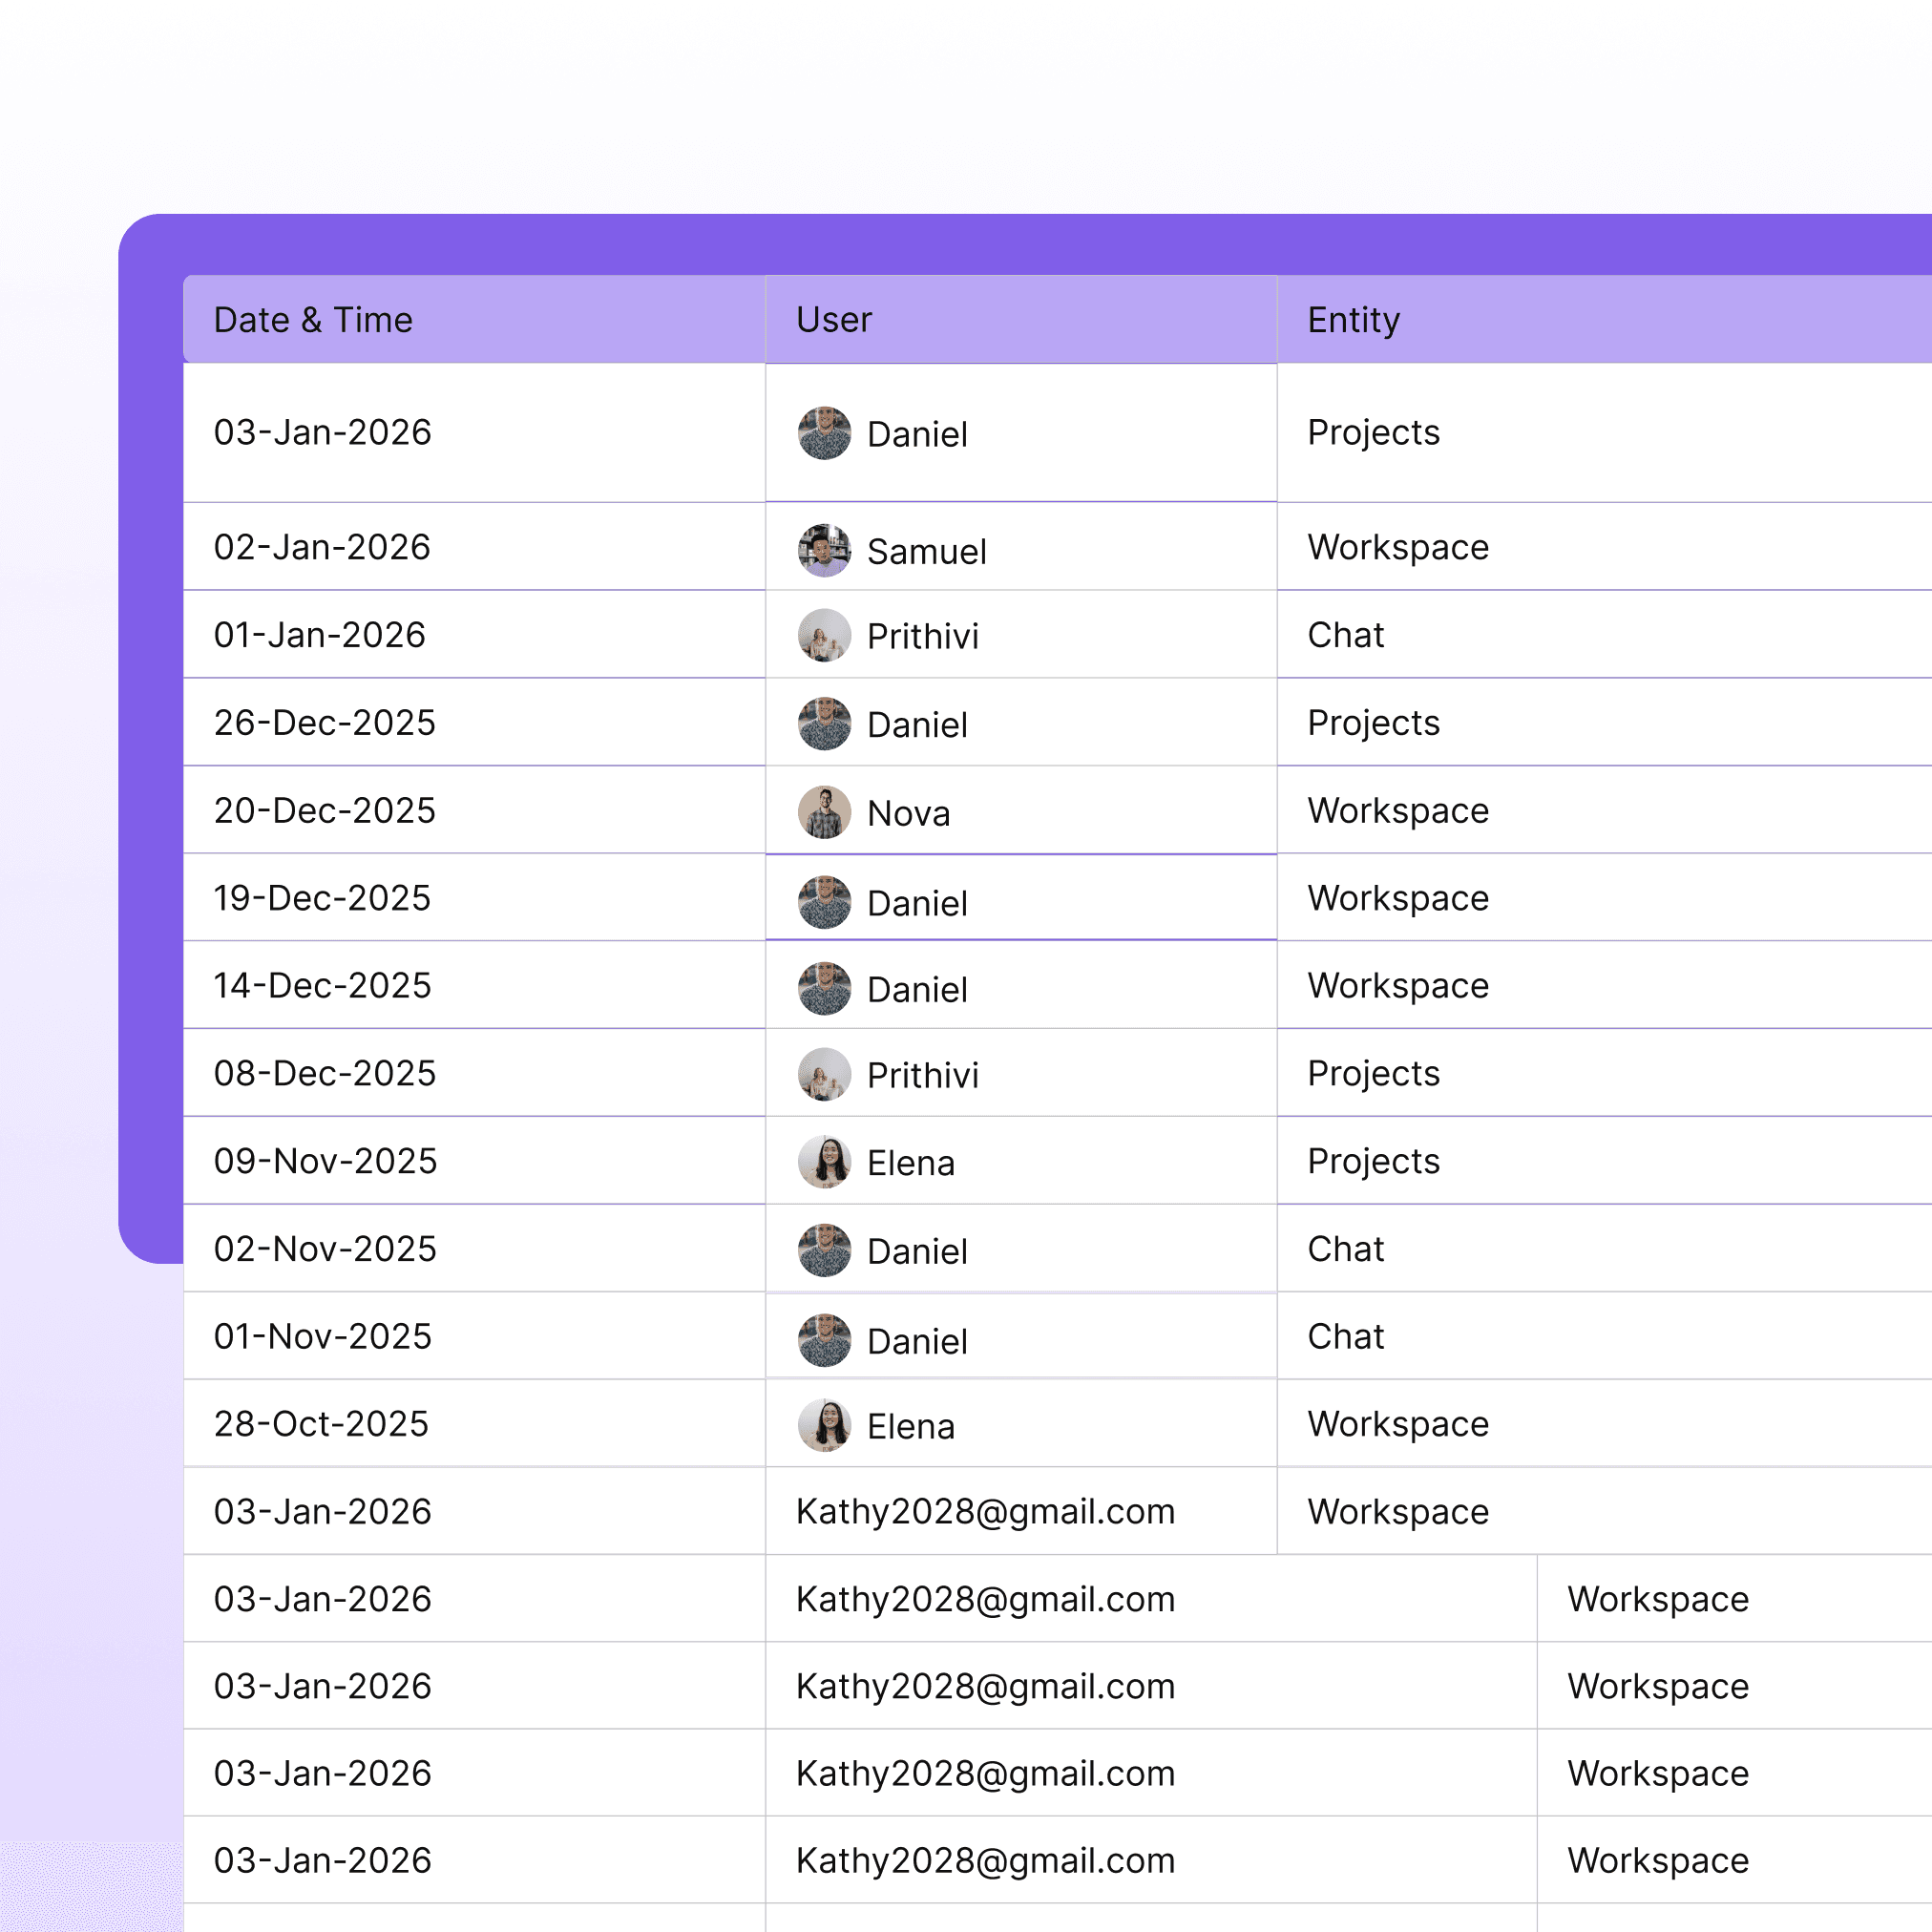Viewport: 1932px width, 1932px height.
Task: Click Elena's avatar in the 09-Nov-2025 row
Action: click(x=824, y=1162)
